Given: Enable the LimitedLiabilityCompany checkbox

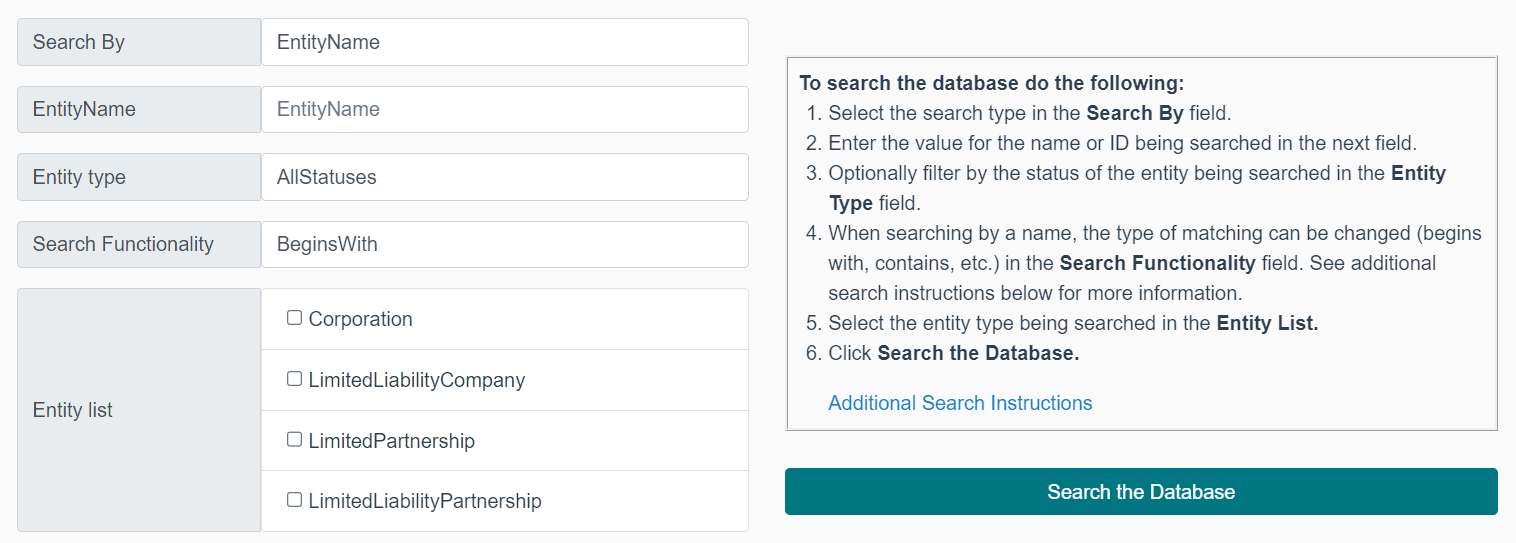Looking at the screenshot, I should [294, 379].
